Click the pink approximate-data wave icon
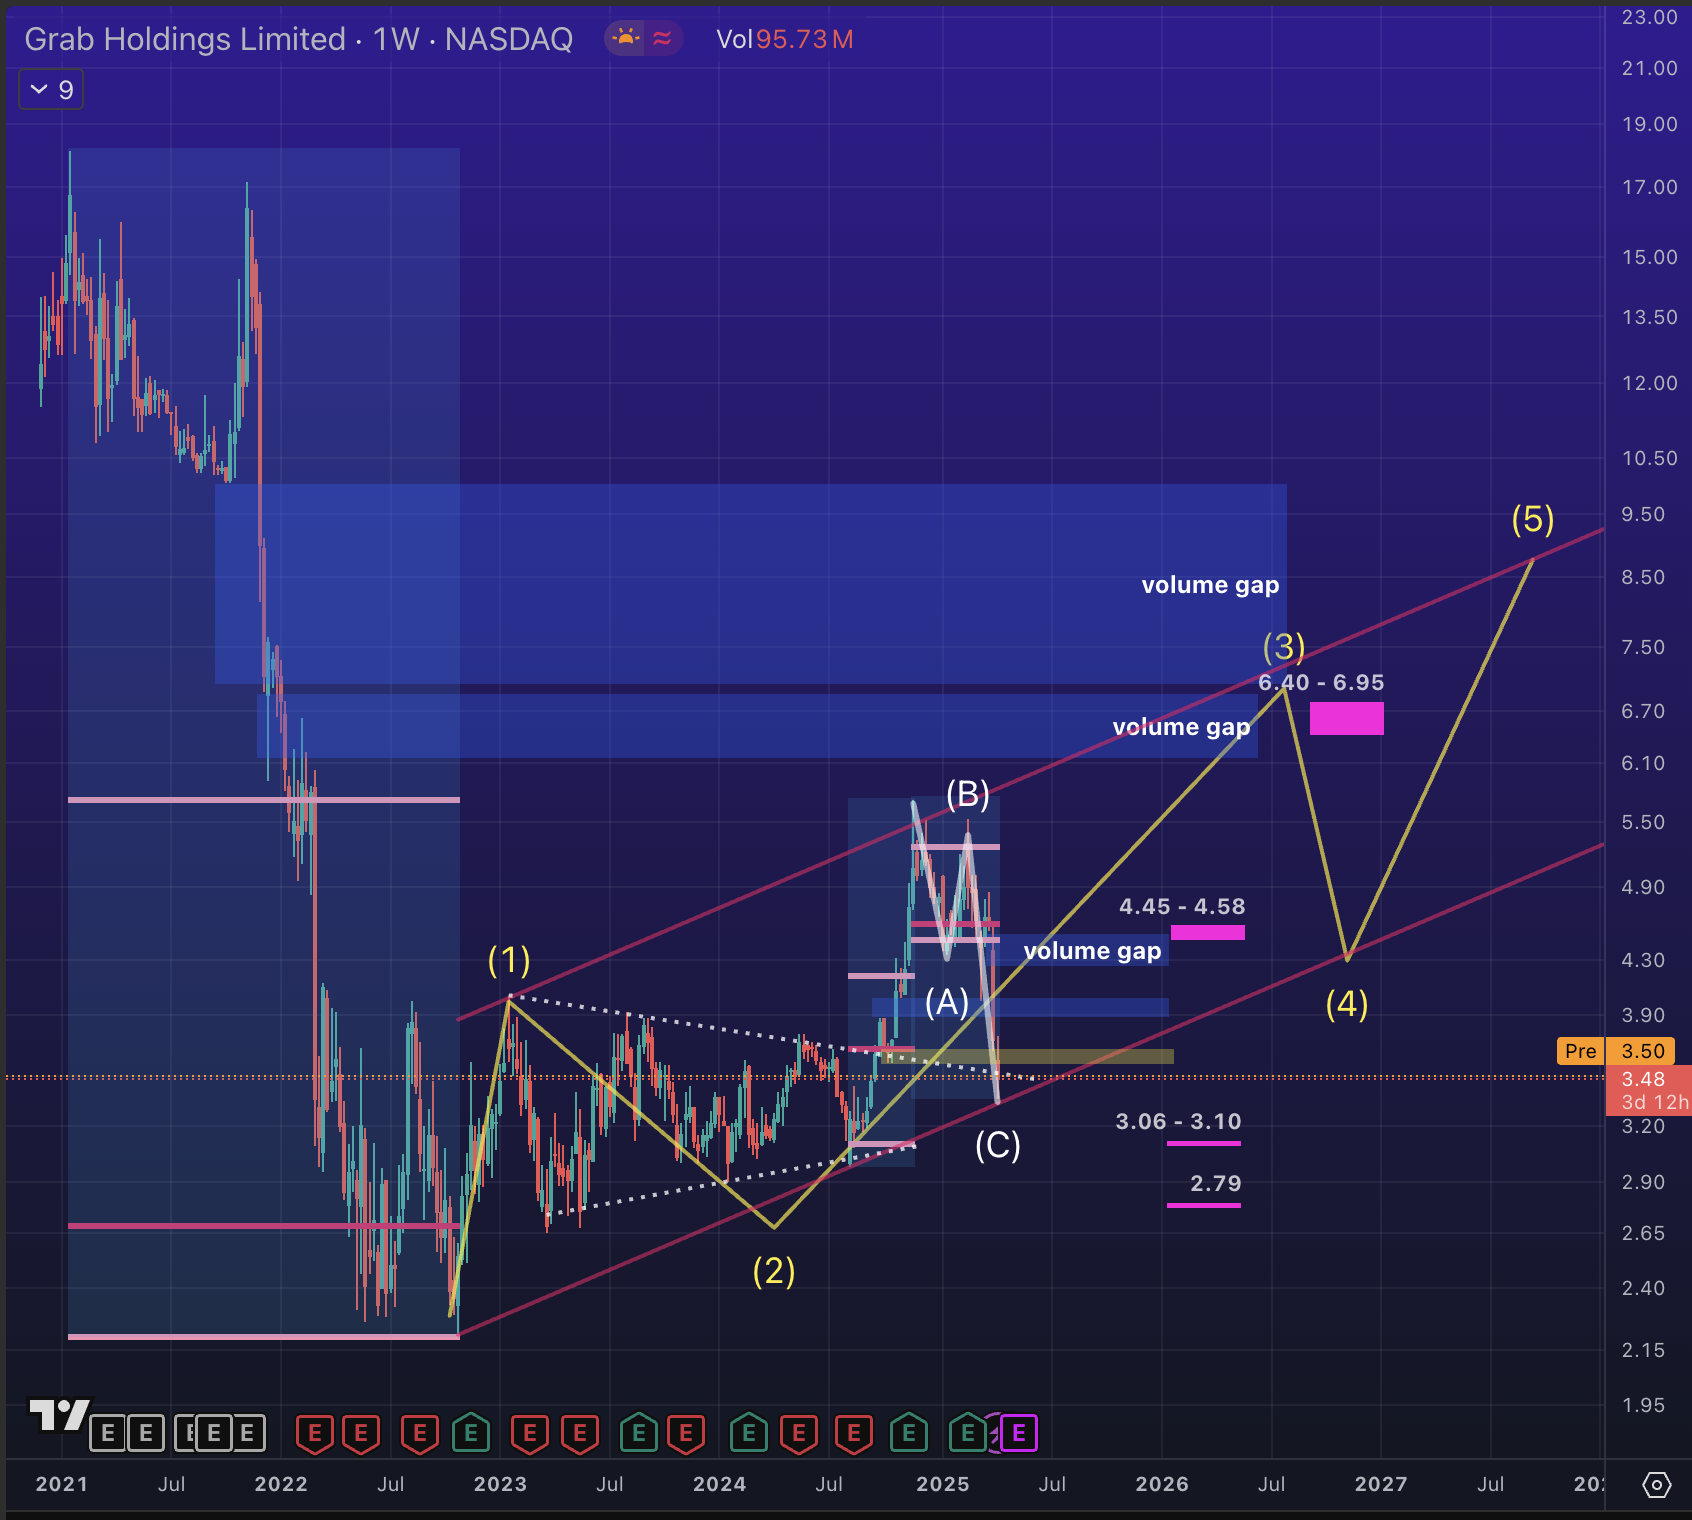 point(662,39)
